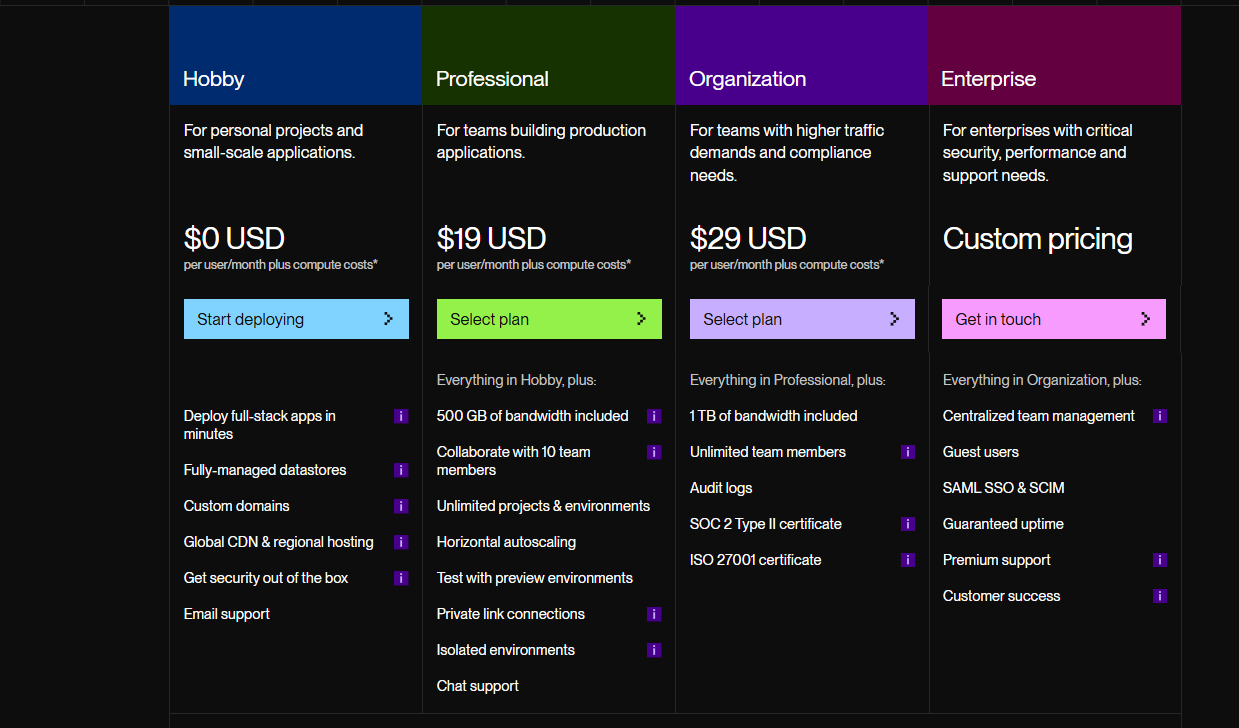
Task: Select plan under Professional tier
Action: coord(549,319)
